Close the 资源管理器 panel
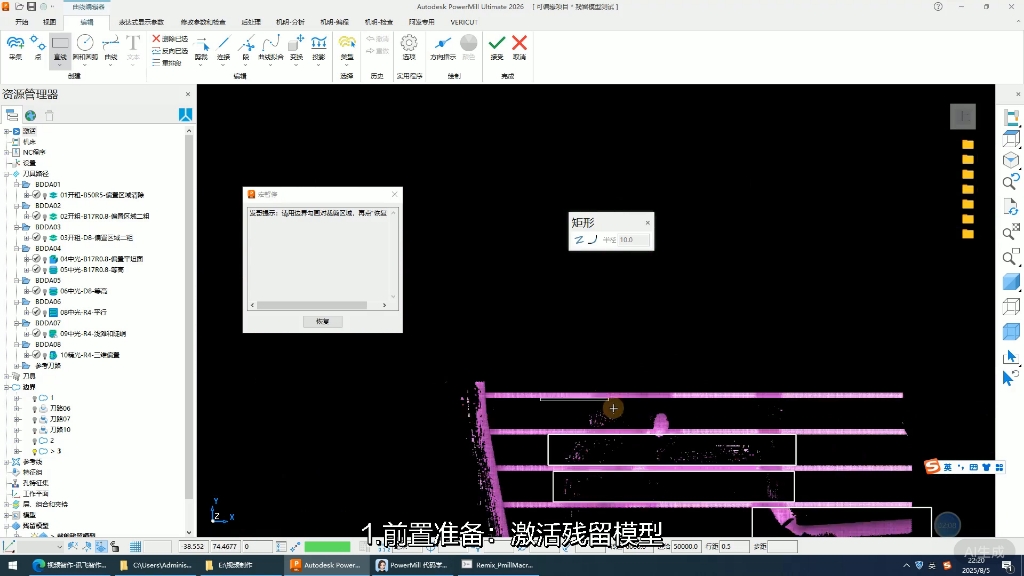The width and height of the screenshot is (1024, 576). (x=188, y=94)
